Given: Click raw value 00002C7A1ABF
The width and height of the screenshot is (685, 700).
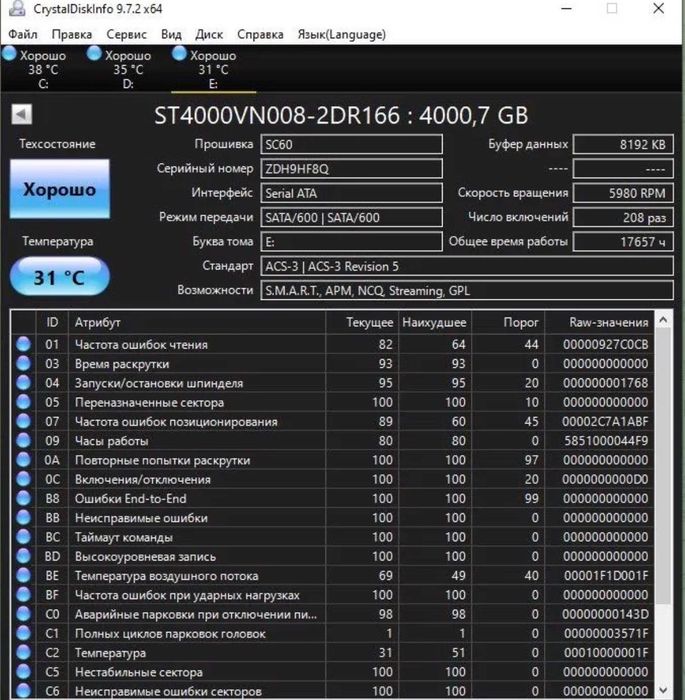Looking at the screenshot, I should click(x=605, y=421).
